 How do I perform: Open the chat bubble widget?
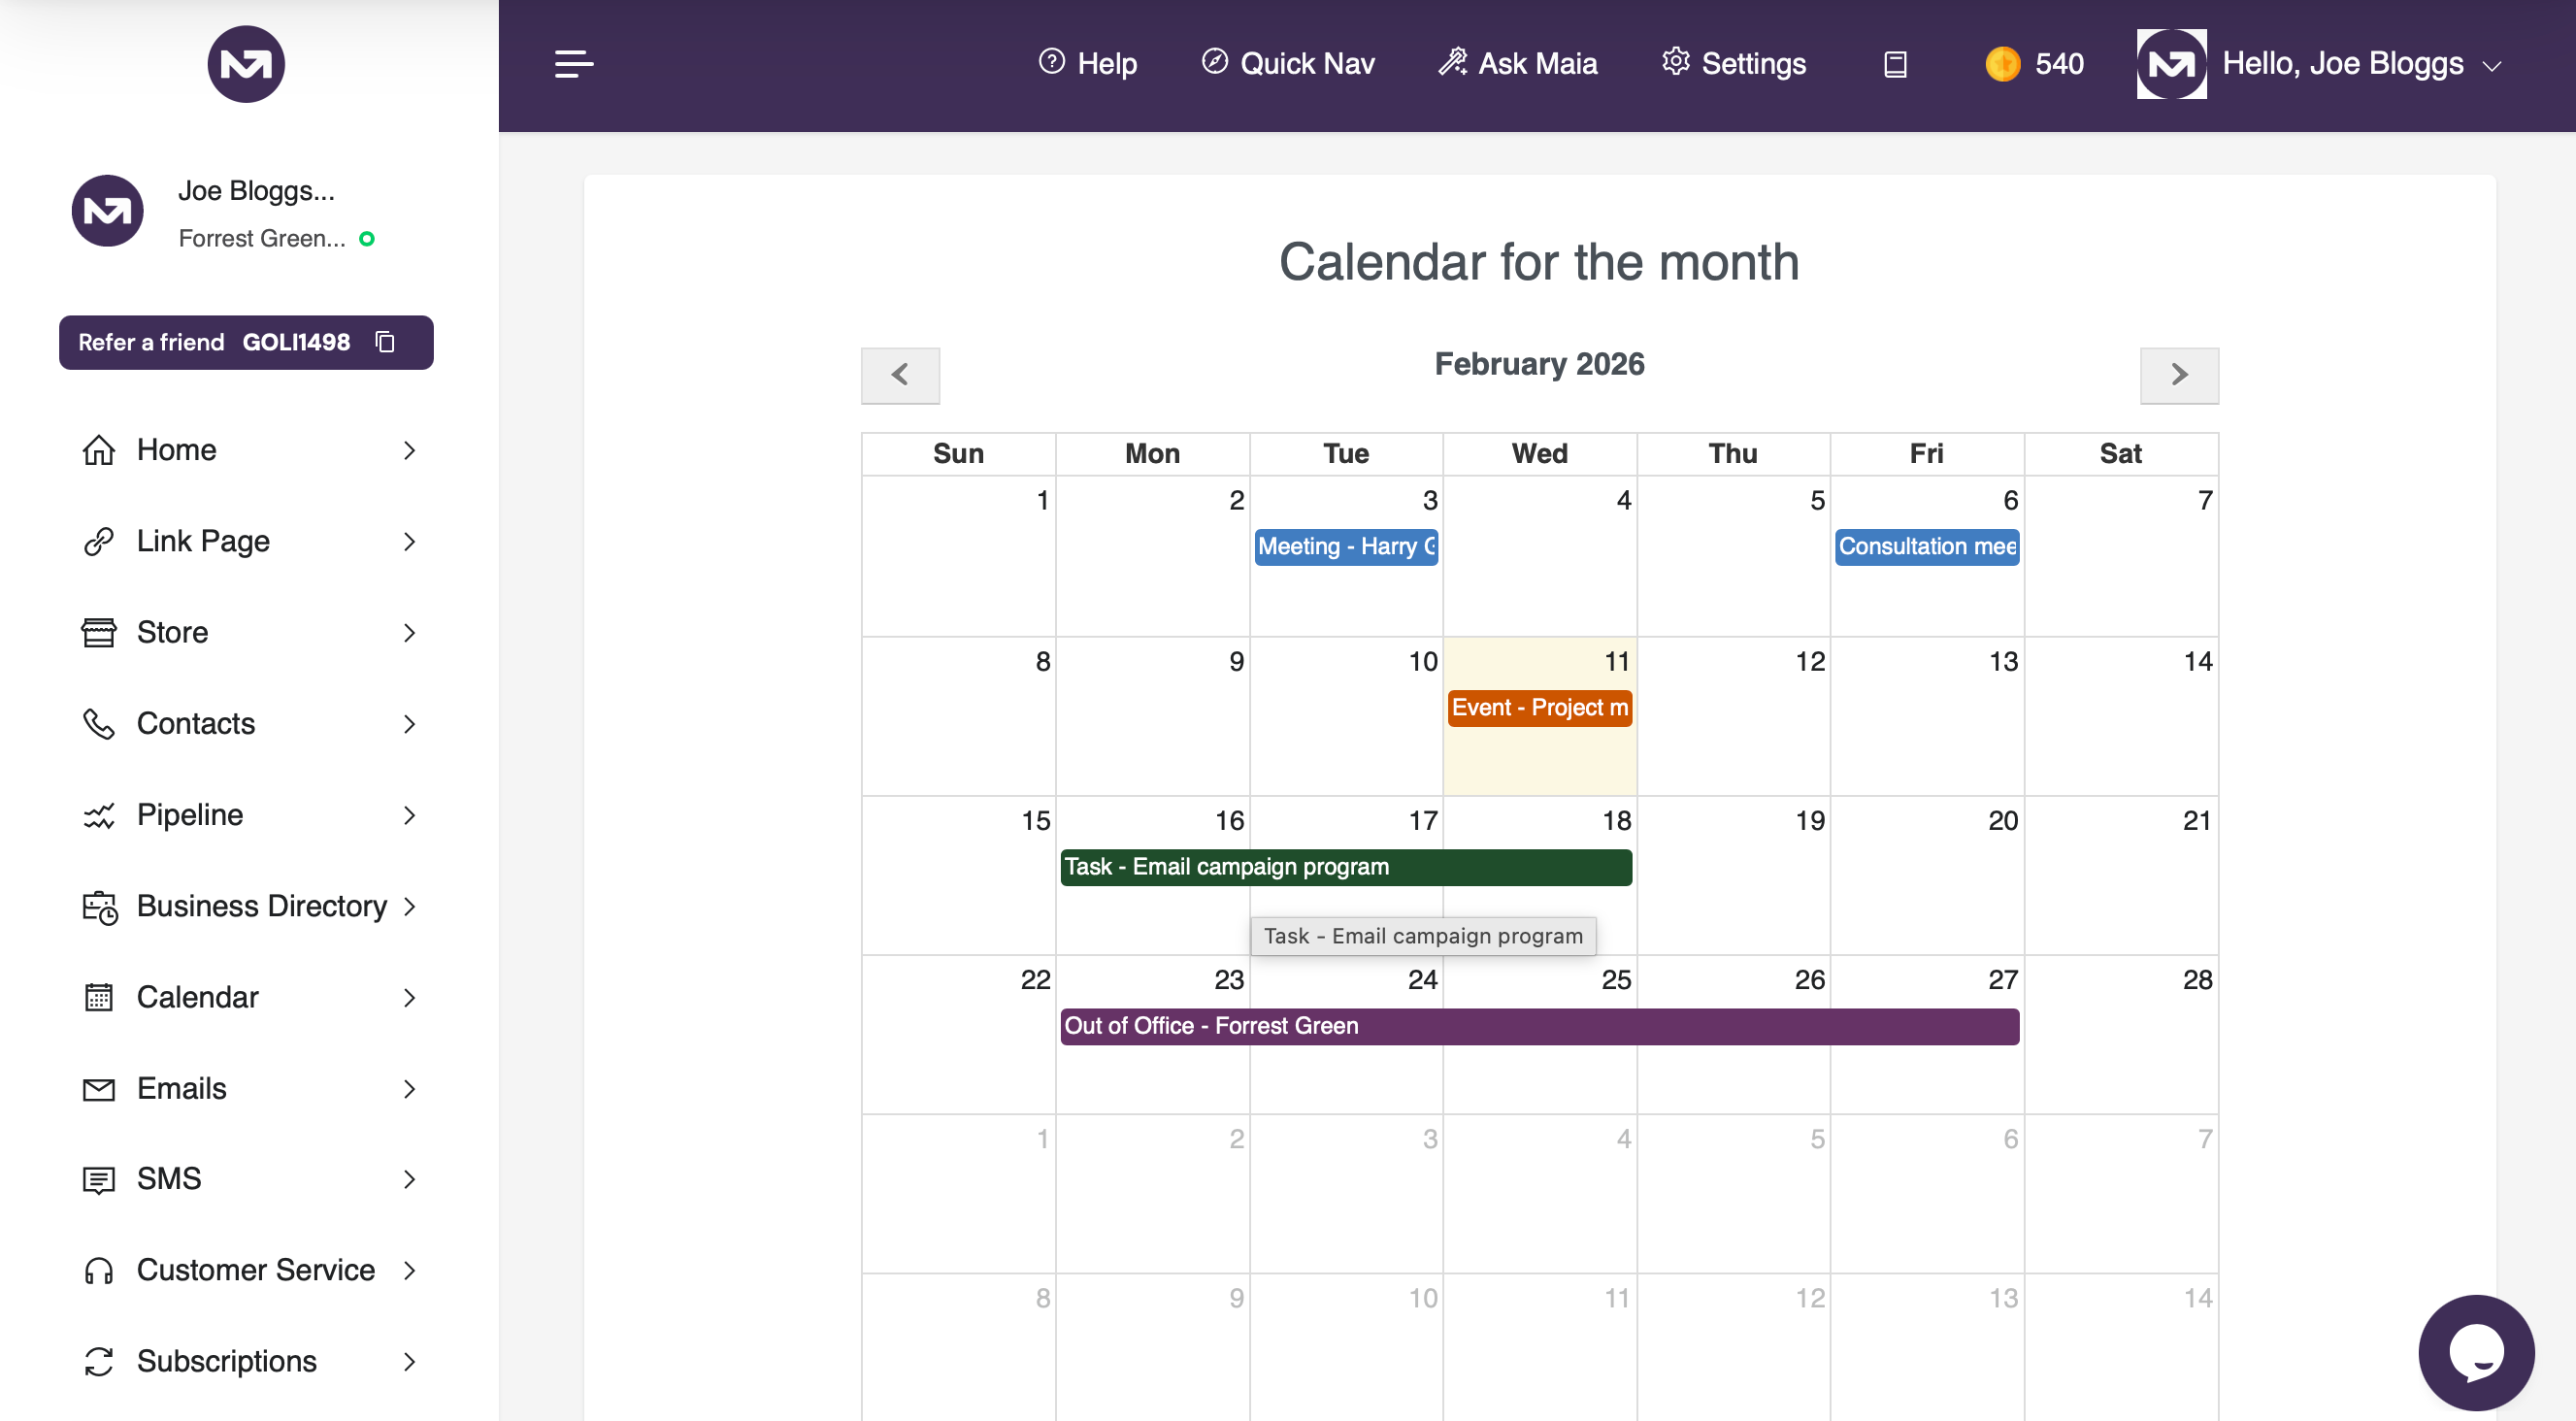2476,1352
